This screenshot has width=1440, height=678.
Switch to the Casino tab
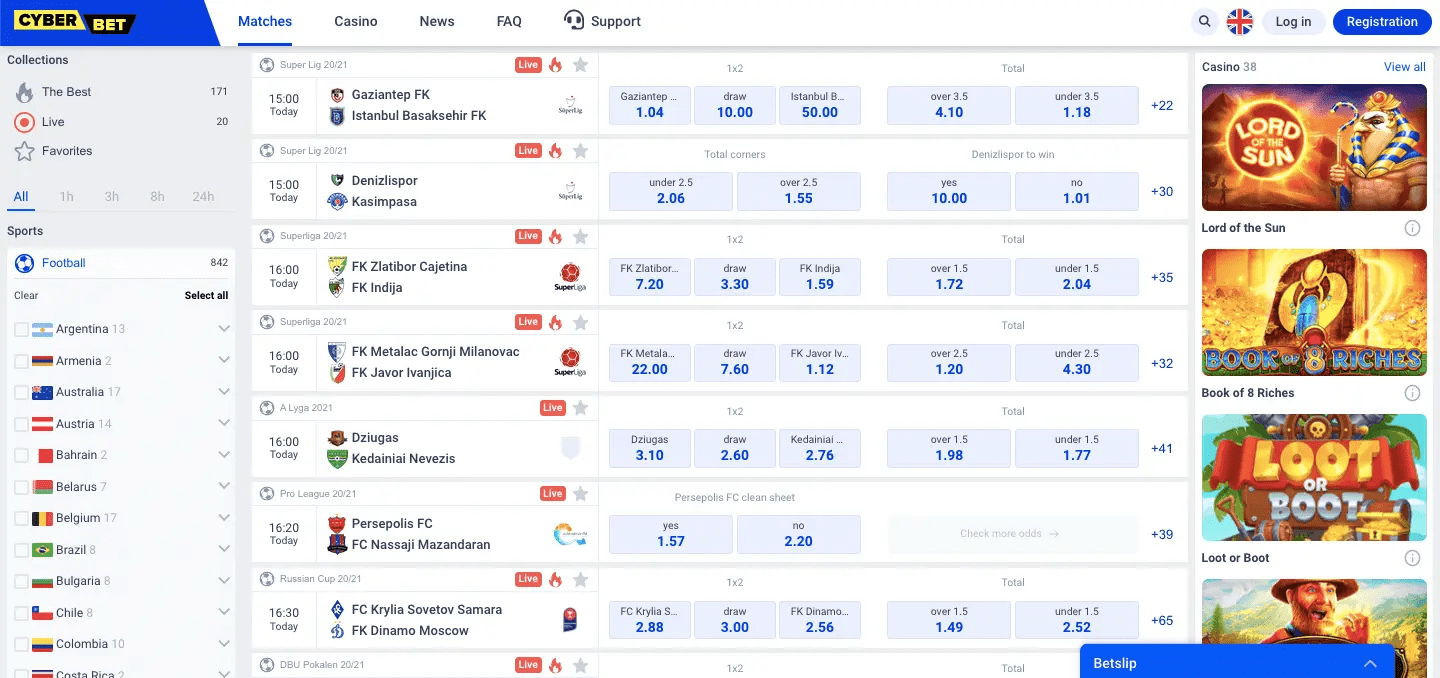356,21
